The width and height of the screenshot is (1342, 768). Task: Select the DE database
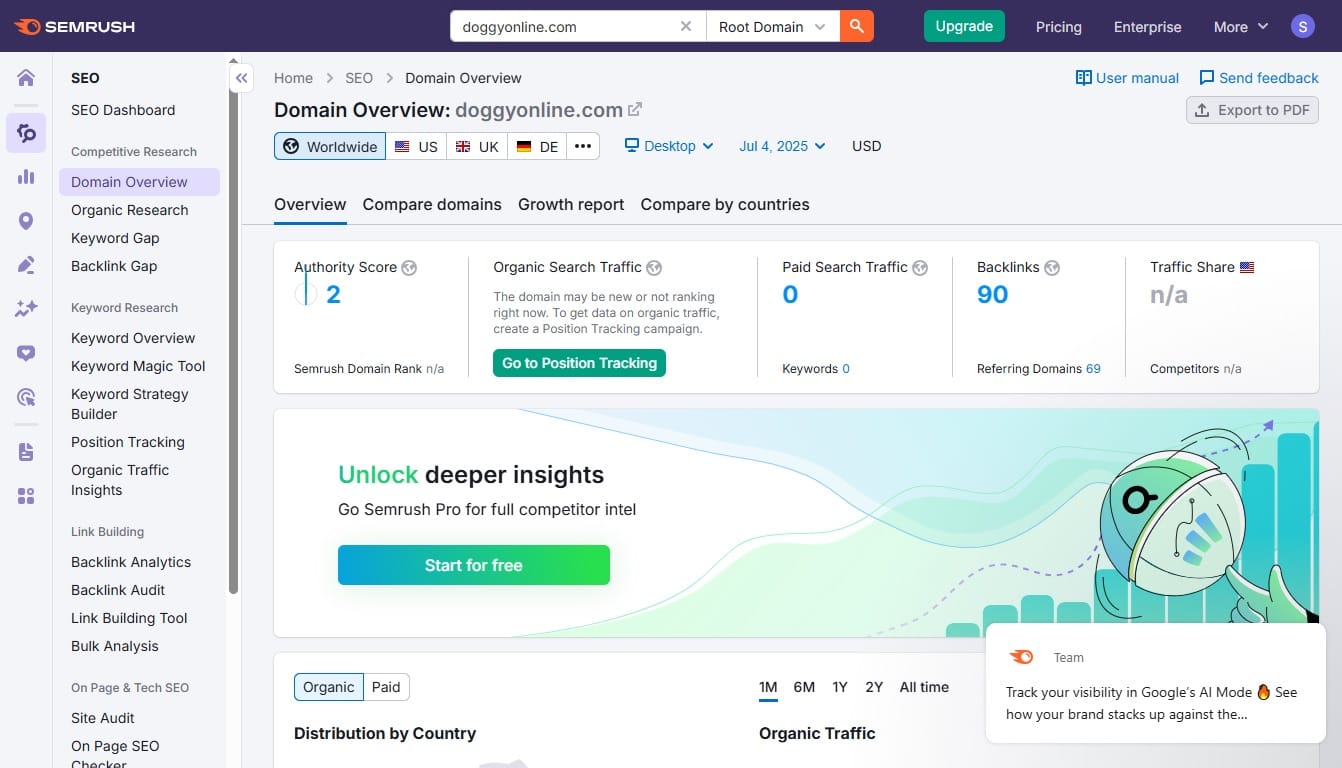pos(537,146)
